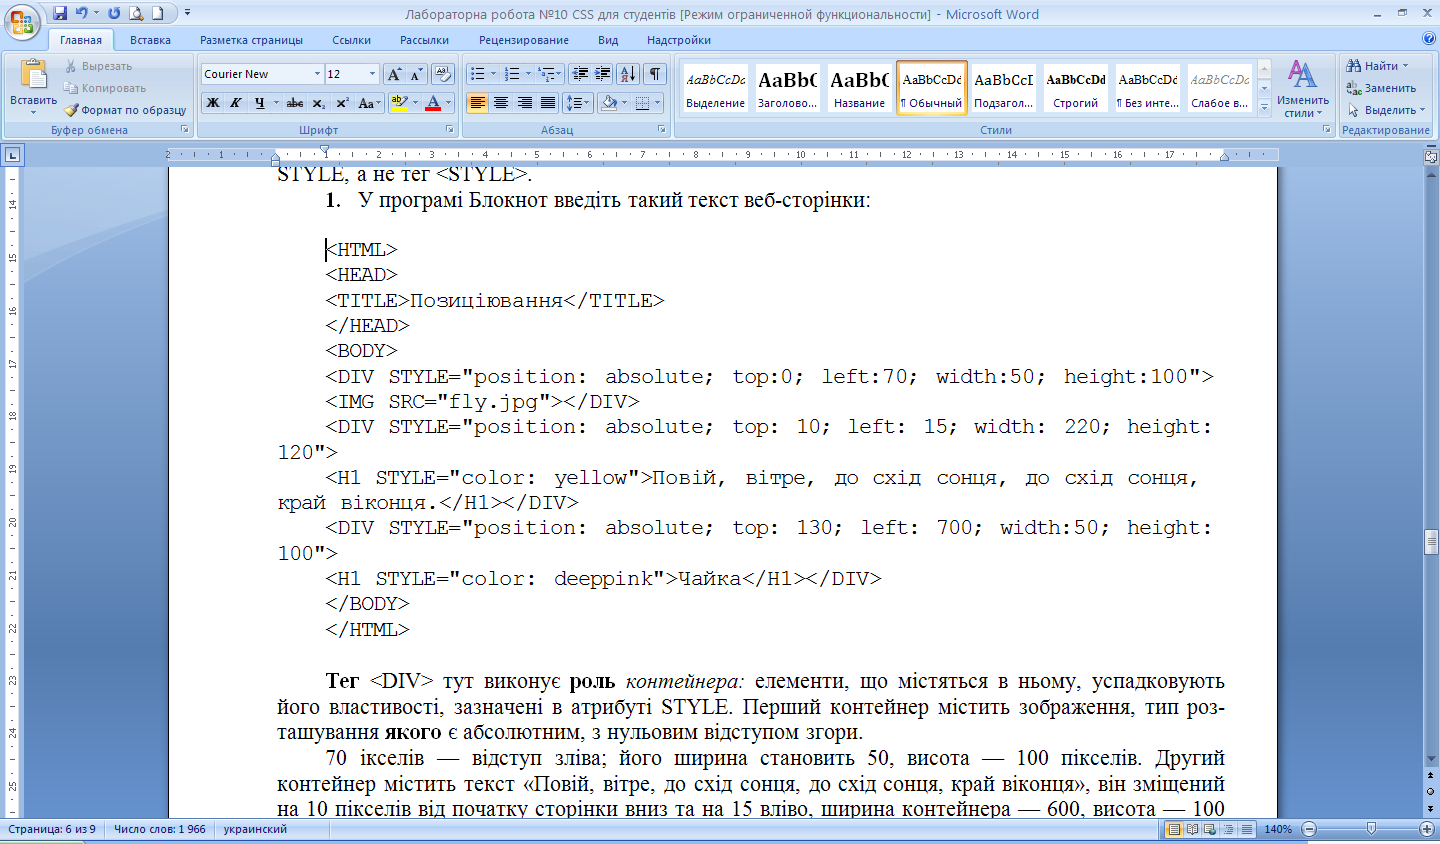Open font color red A swatch
This screenshot has height=844, width=1440.
[433, 103]
